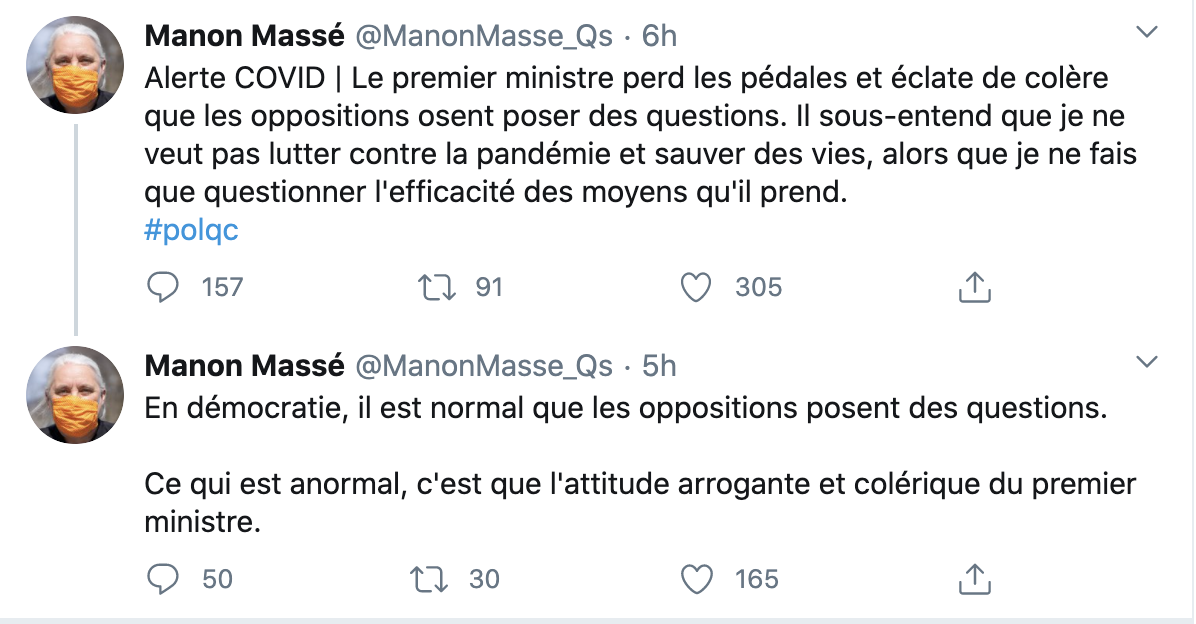View the second tweet's profile avatar
The height and width of the screenshot is (624, 1196).
[75, 395]
